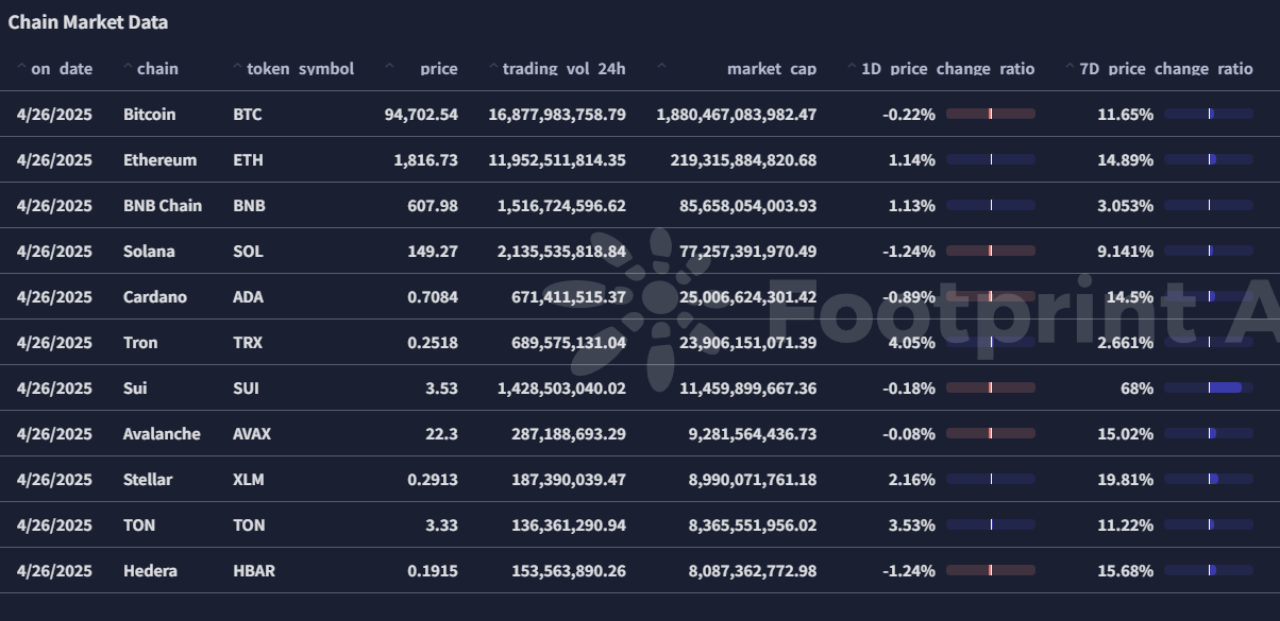This screenshot has width=1280, height=621.
Task: Click the sort arrow beside chain header
Action: pyautogui.click(x=128, y=68)
